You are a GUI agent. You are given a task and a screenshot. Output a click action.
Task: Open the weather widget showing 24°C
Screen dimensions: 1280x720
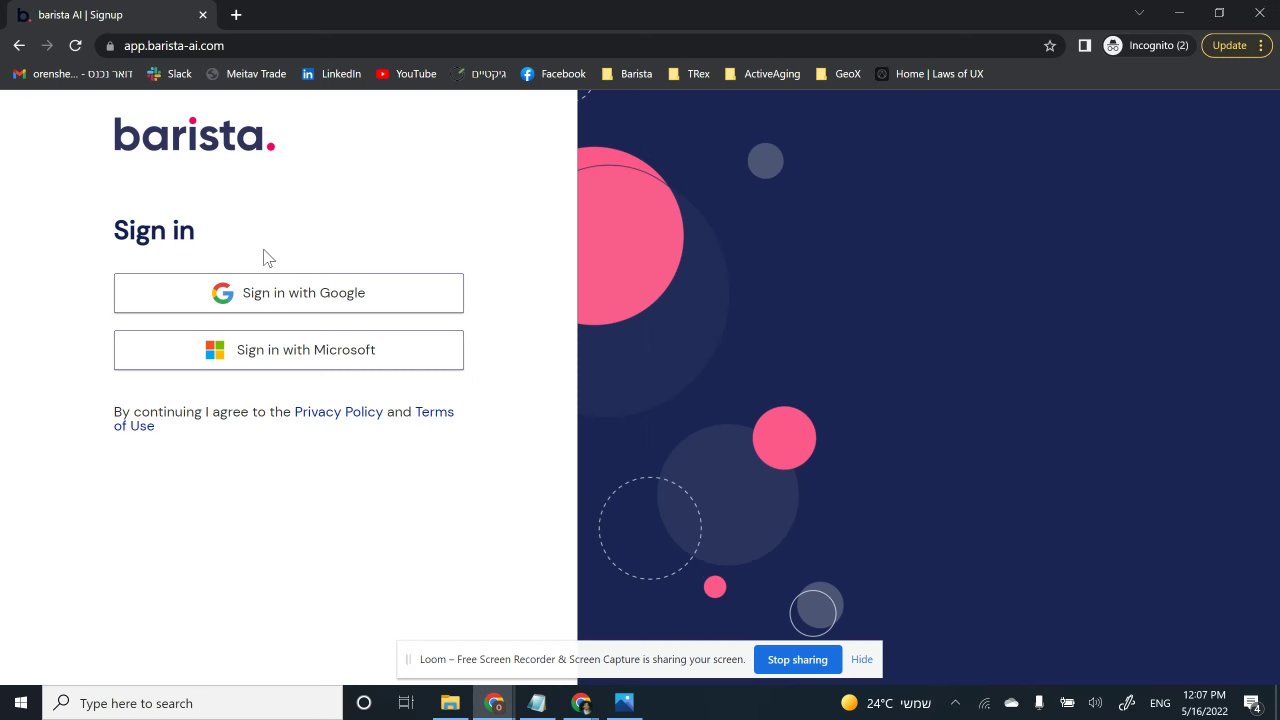click(x=886, y=703)
